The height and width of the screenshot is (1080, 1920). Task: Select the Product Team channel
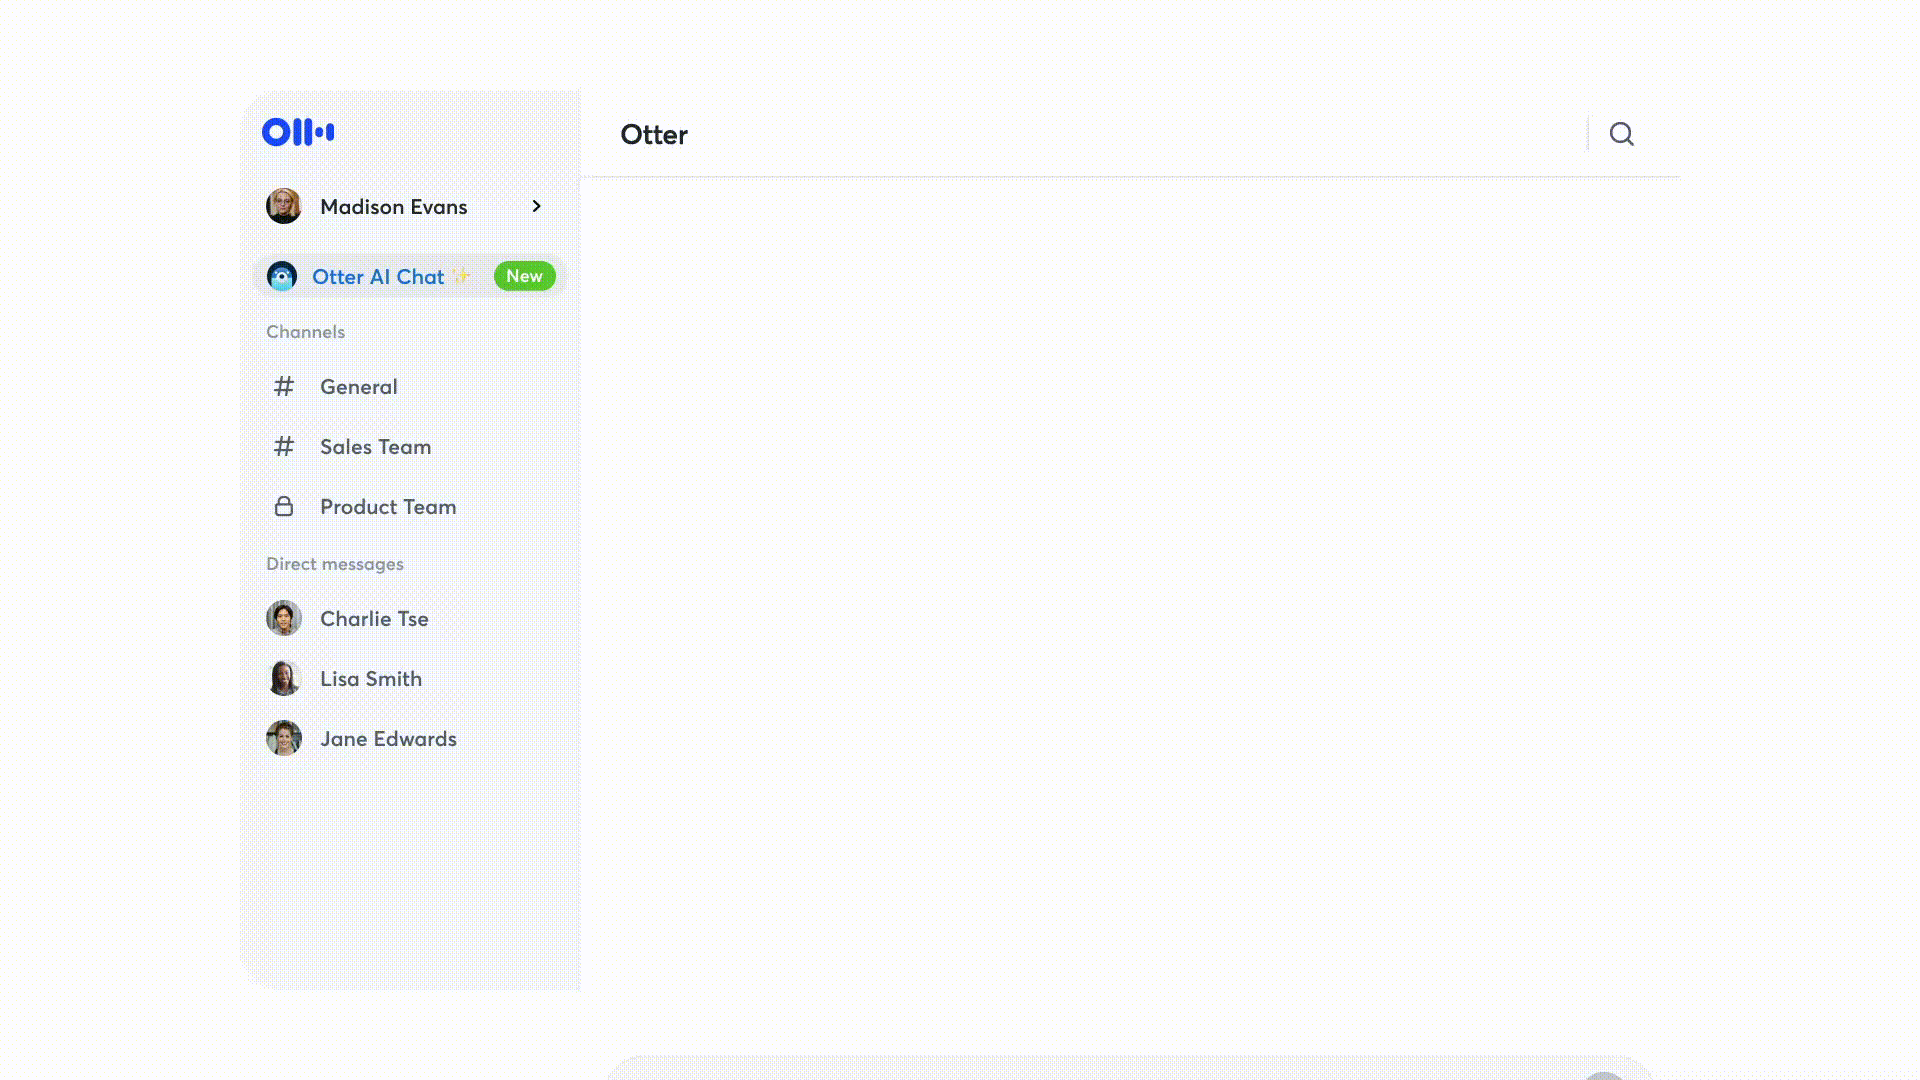[387, 506]
